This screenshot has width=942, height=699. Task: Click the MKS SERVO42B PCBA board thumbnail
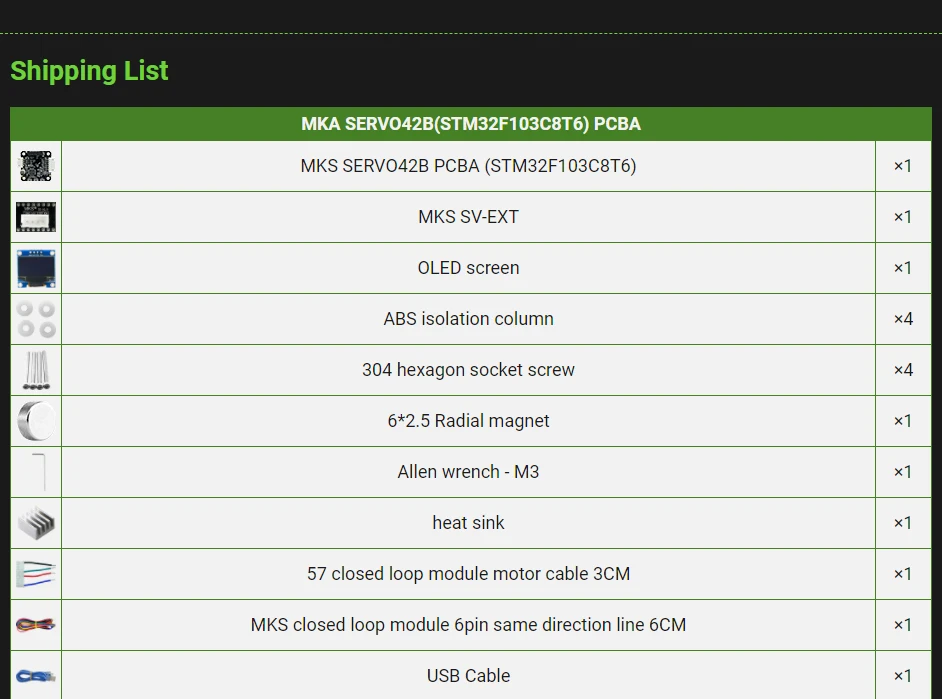pyautogui.click(x=36, y=166)
